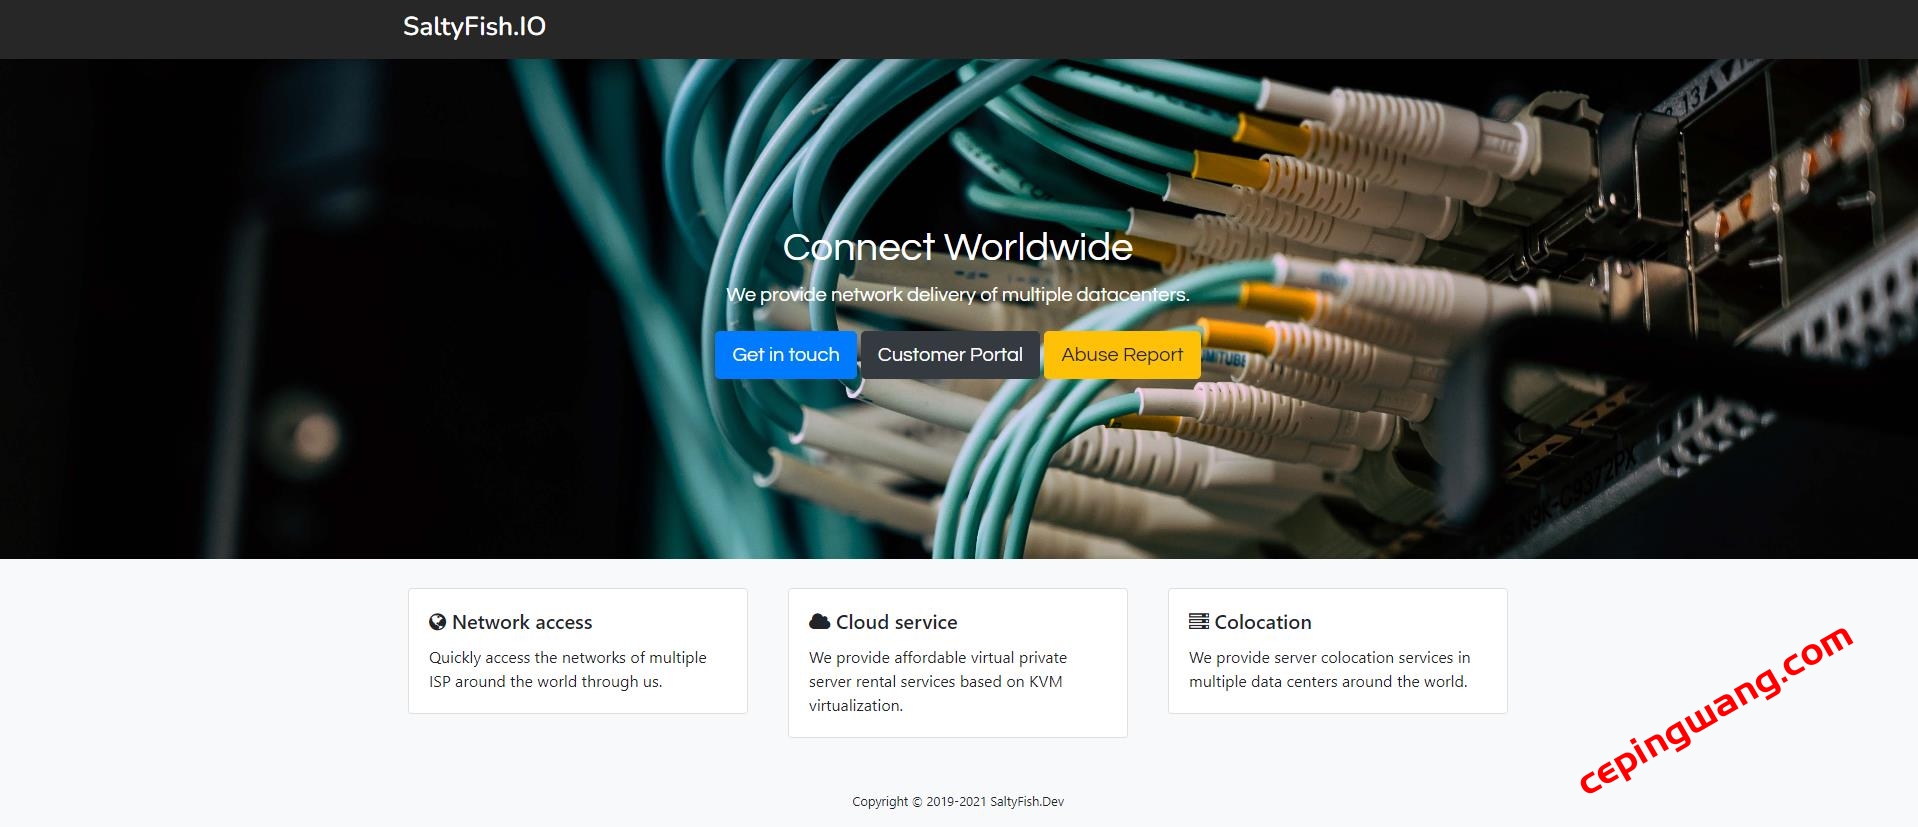Viewport: 1918px width, 827px height.
Task: Click the Cloud service card heading
Action: (896, 622)
